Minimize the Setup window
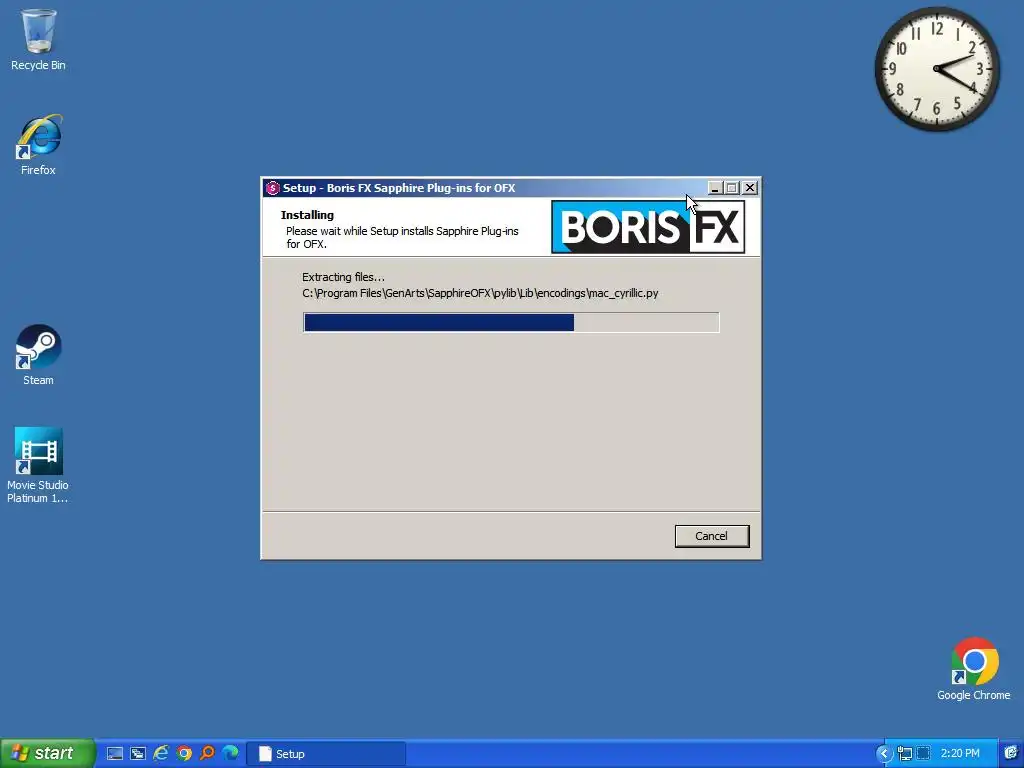Screen dimensions: 1024x768 pyautogui.click(x=715, y=188)
